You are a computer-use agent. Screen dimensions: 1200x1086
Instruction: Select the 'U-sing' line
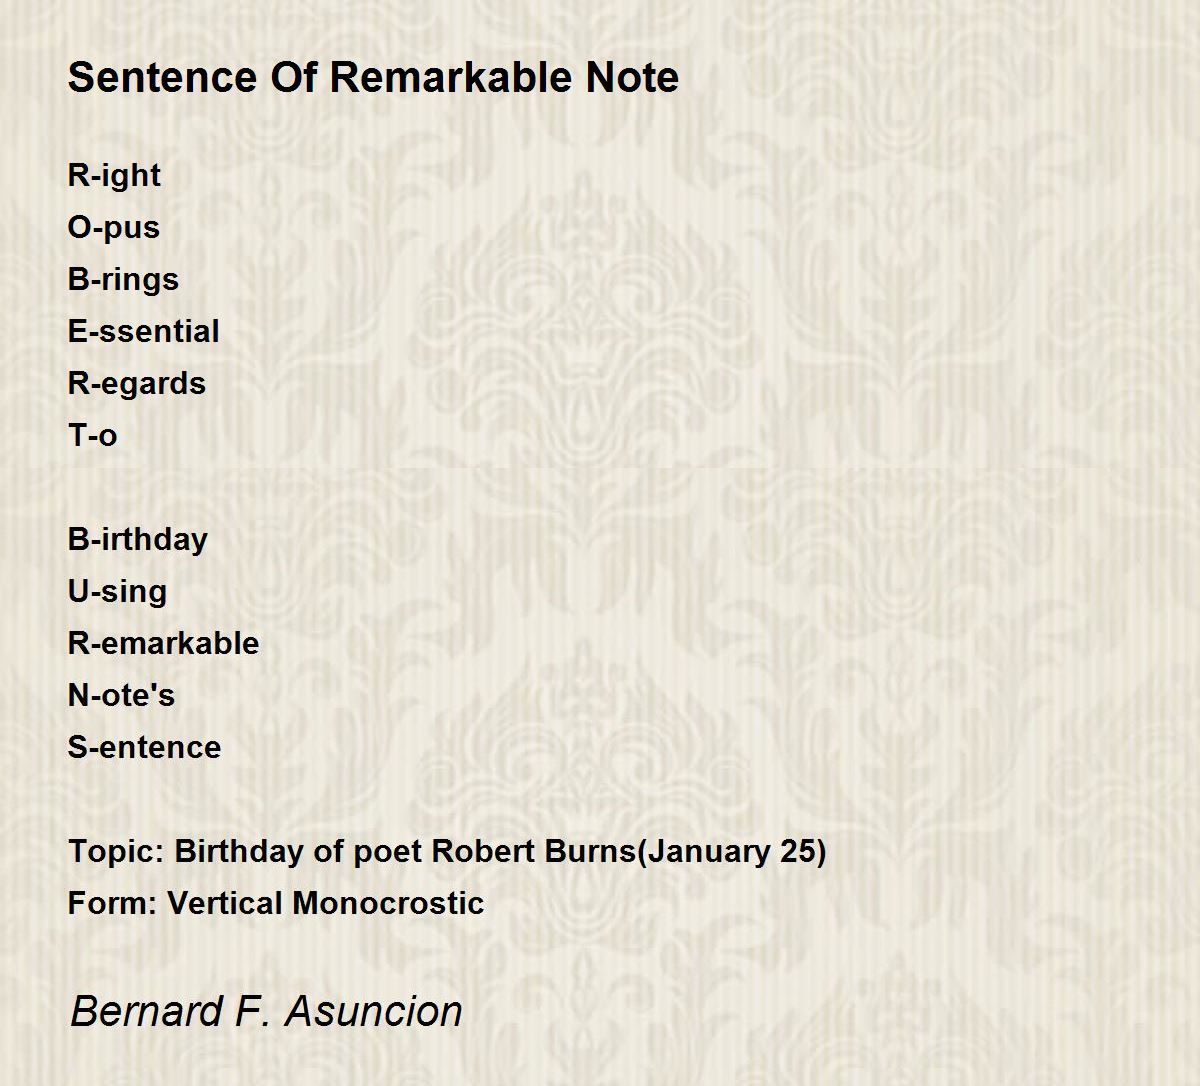pos(117,592)
